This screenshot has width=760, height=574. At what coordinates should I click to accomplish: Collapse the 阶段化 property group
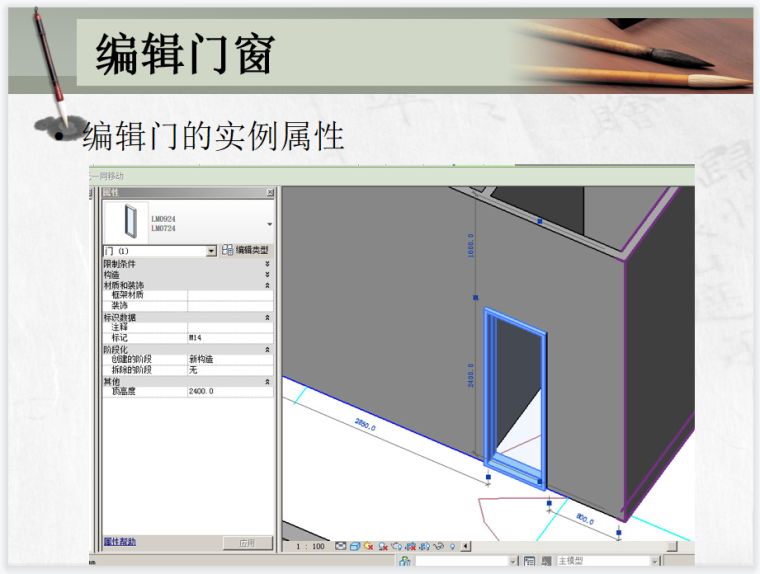point(267,349)
